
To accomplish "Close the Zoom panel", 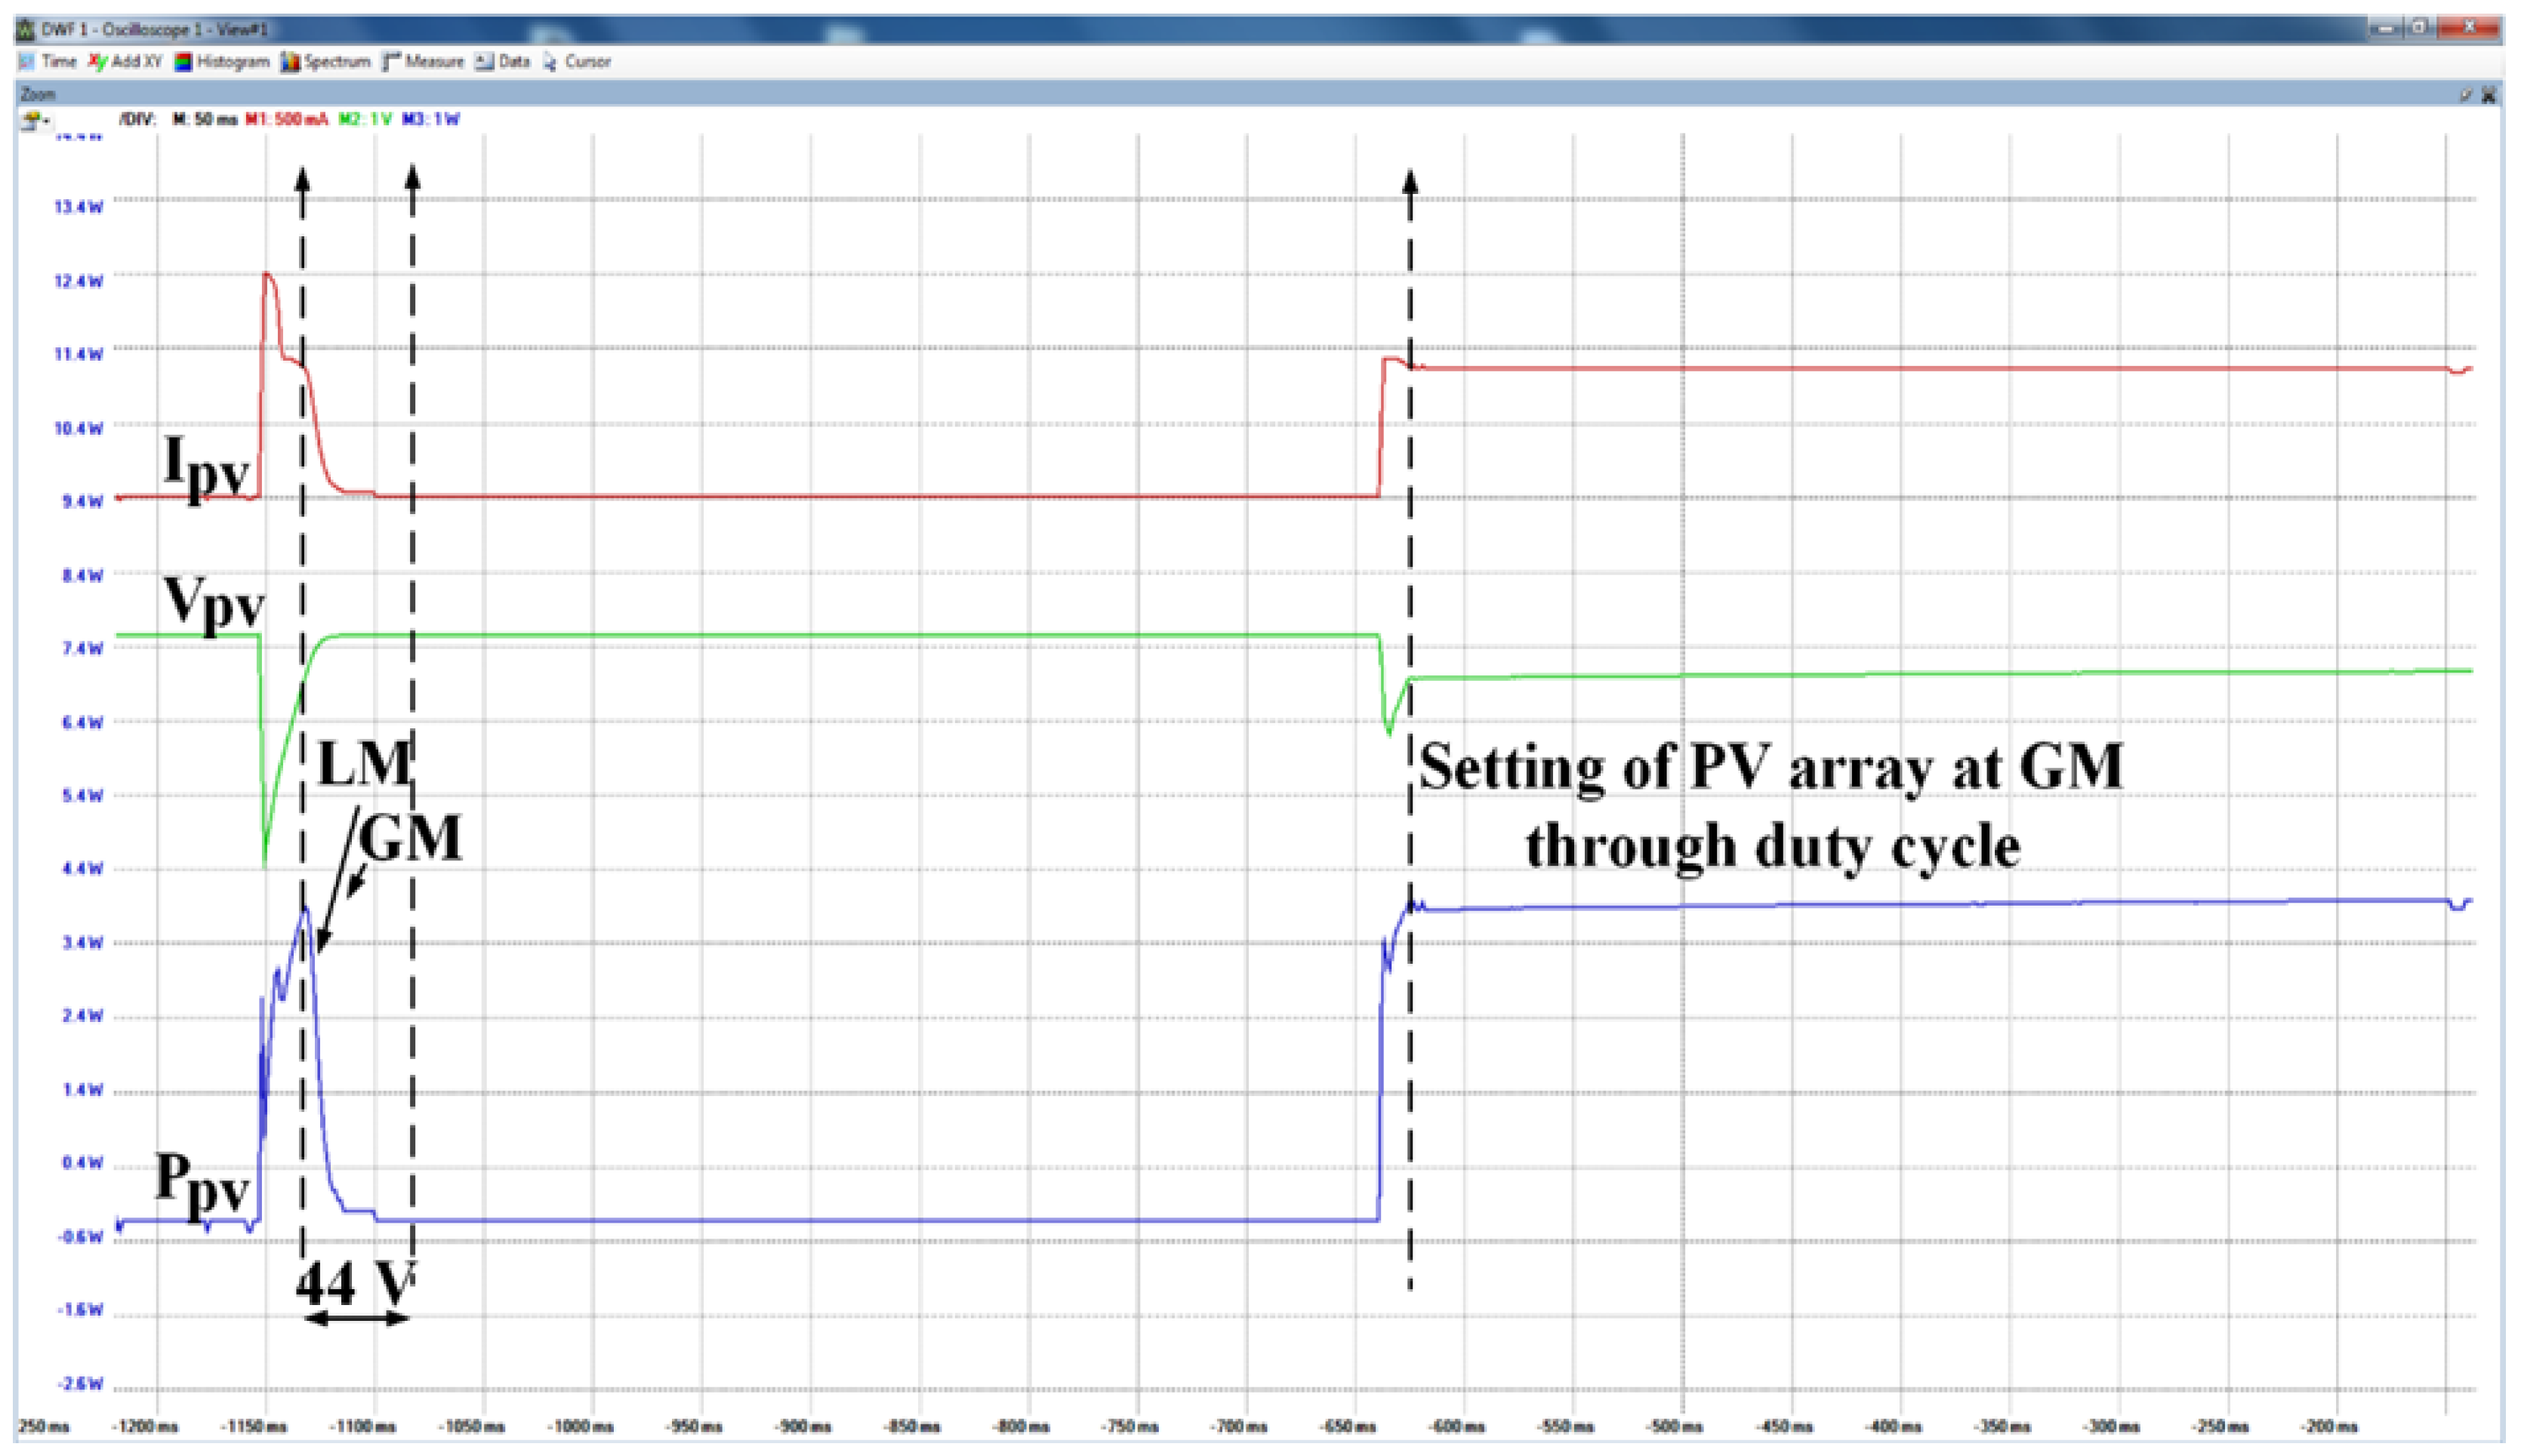I will point(2489,95).
